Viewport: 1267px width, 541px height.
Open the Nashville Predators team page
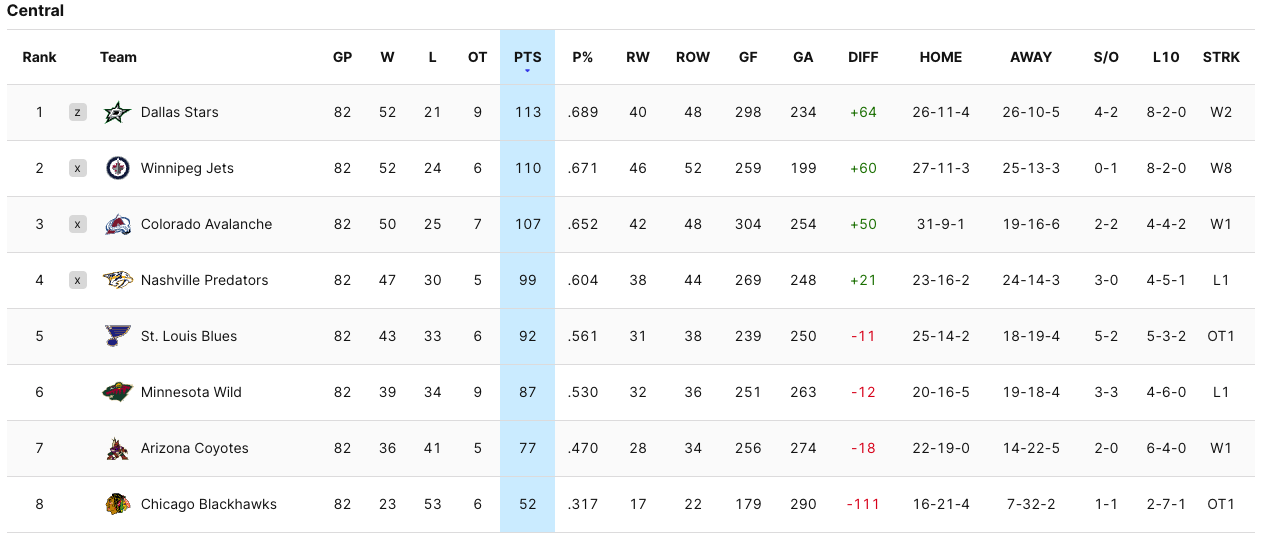(x=205, y=280)
